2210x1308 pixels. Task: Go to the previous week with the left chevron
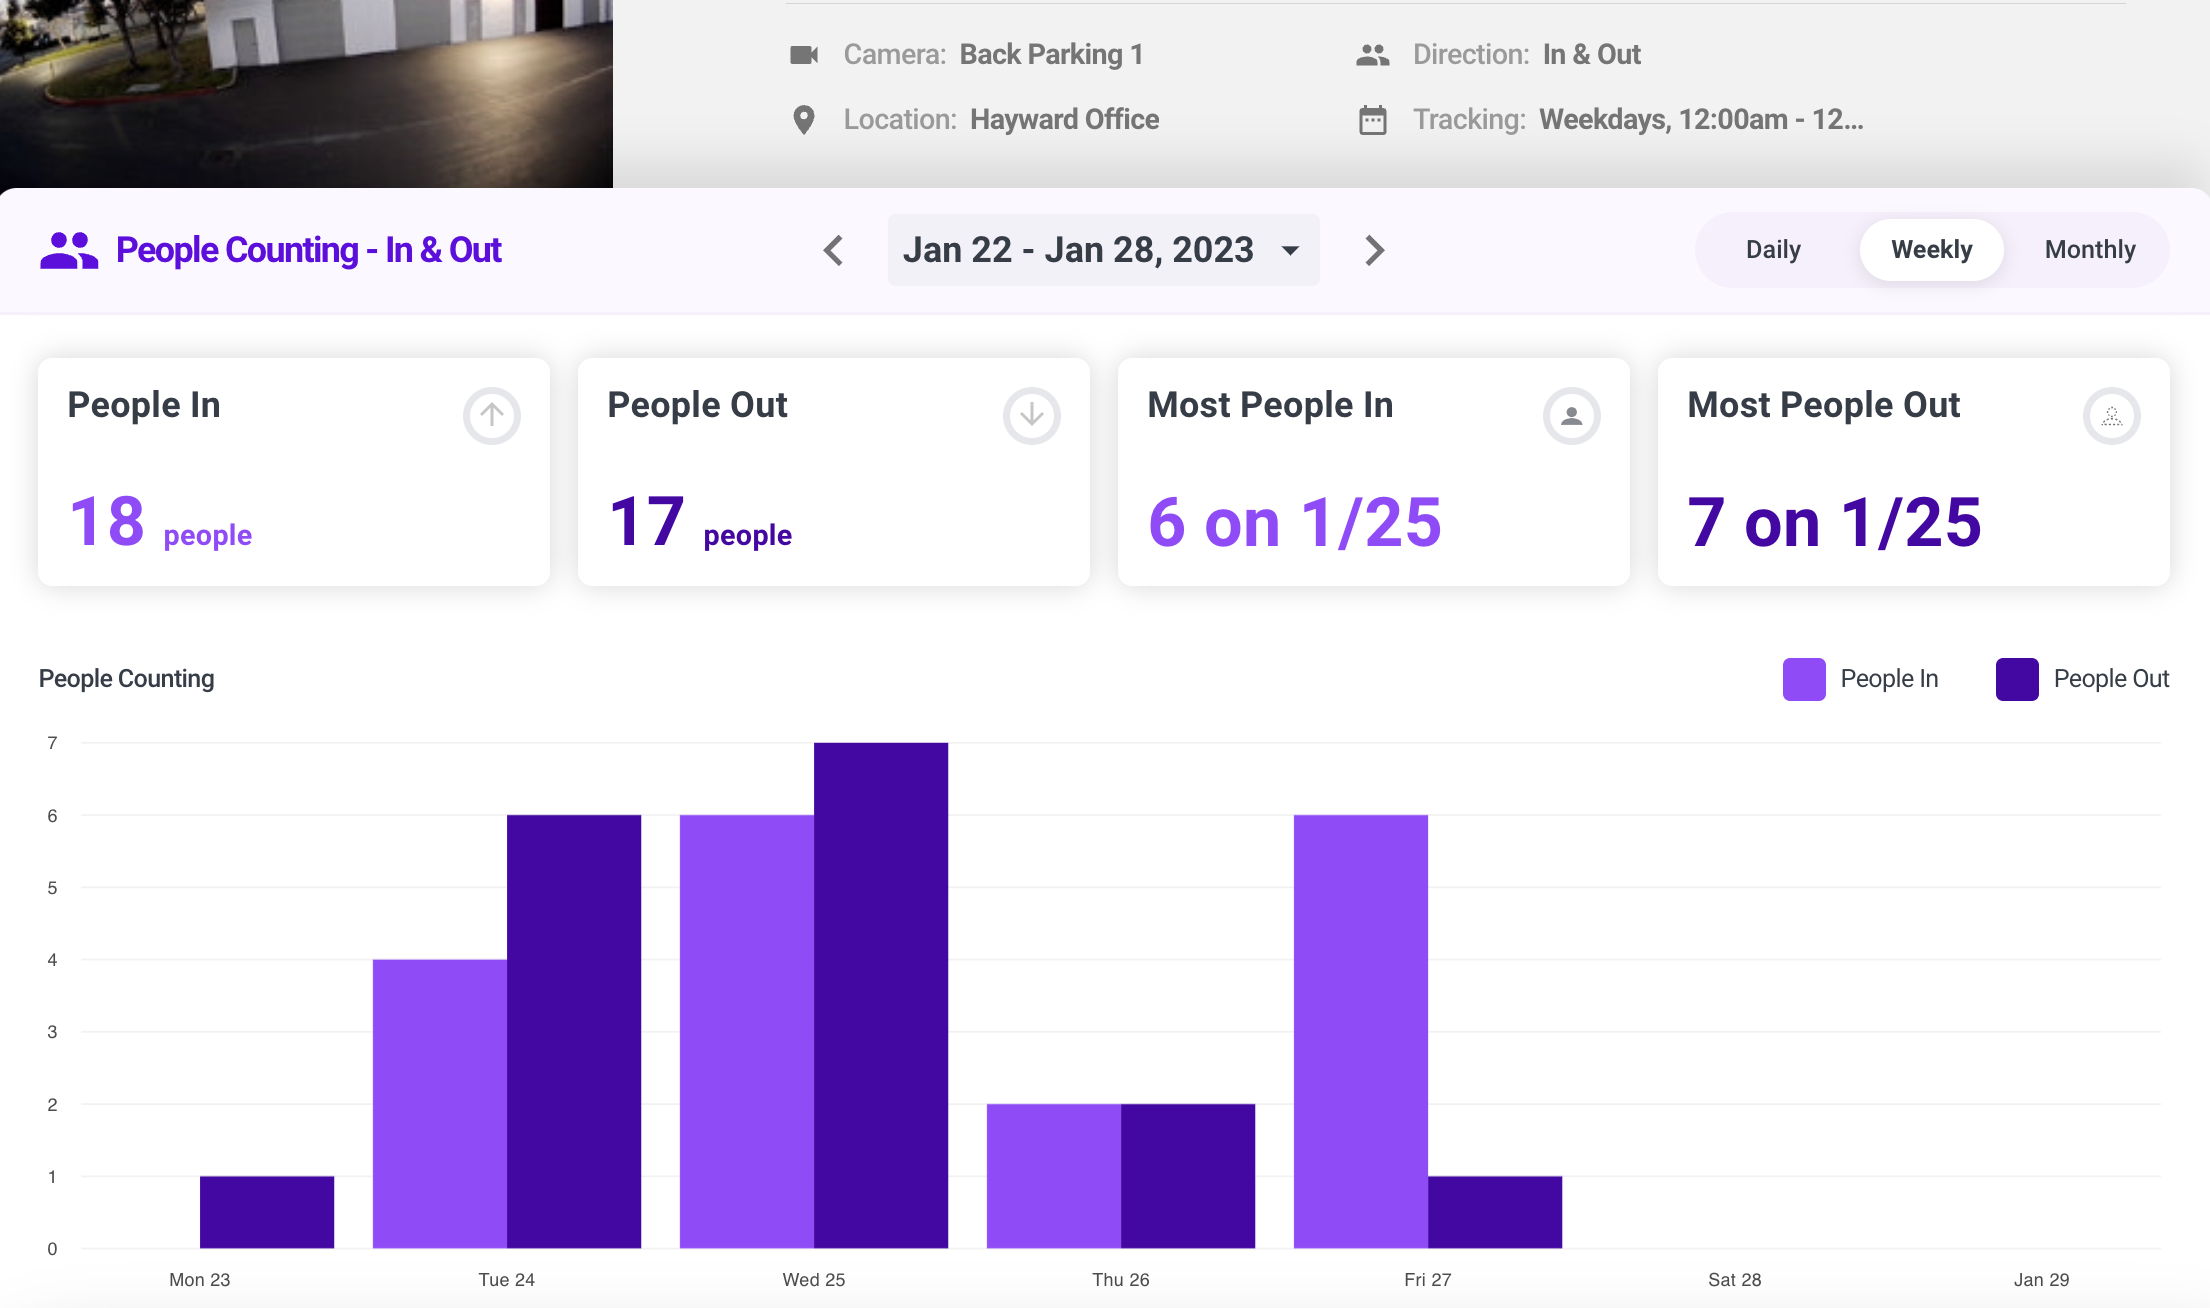pyautogui.click(x=833, y=250)
